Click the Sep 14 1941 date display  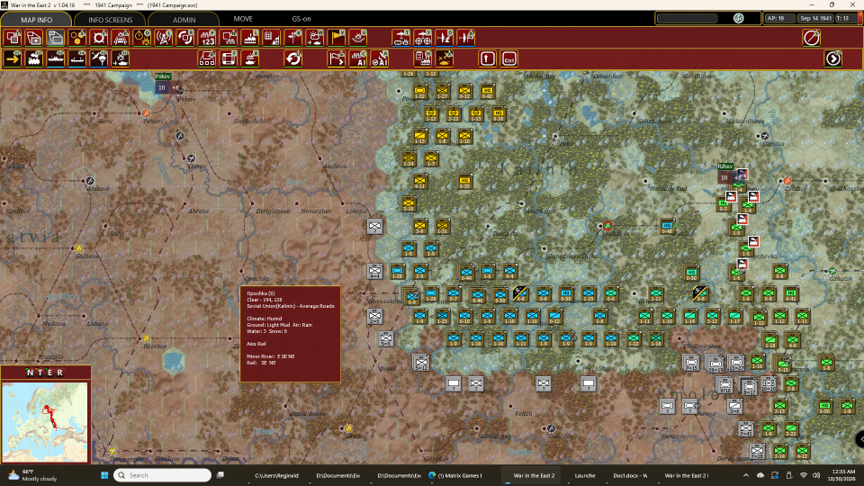point(816,18)
